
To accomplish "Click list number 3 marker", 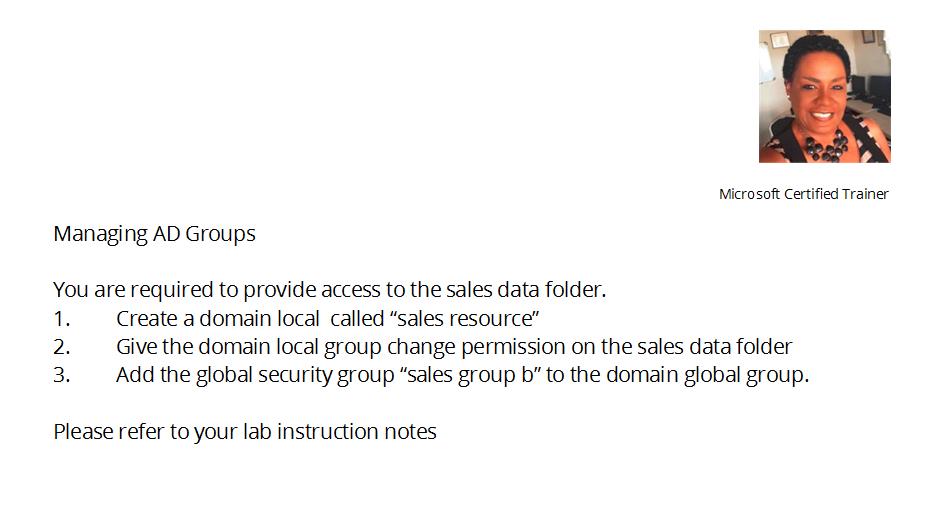I will click(x=62, y=375).
